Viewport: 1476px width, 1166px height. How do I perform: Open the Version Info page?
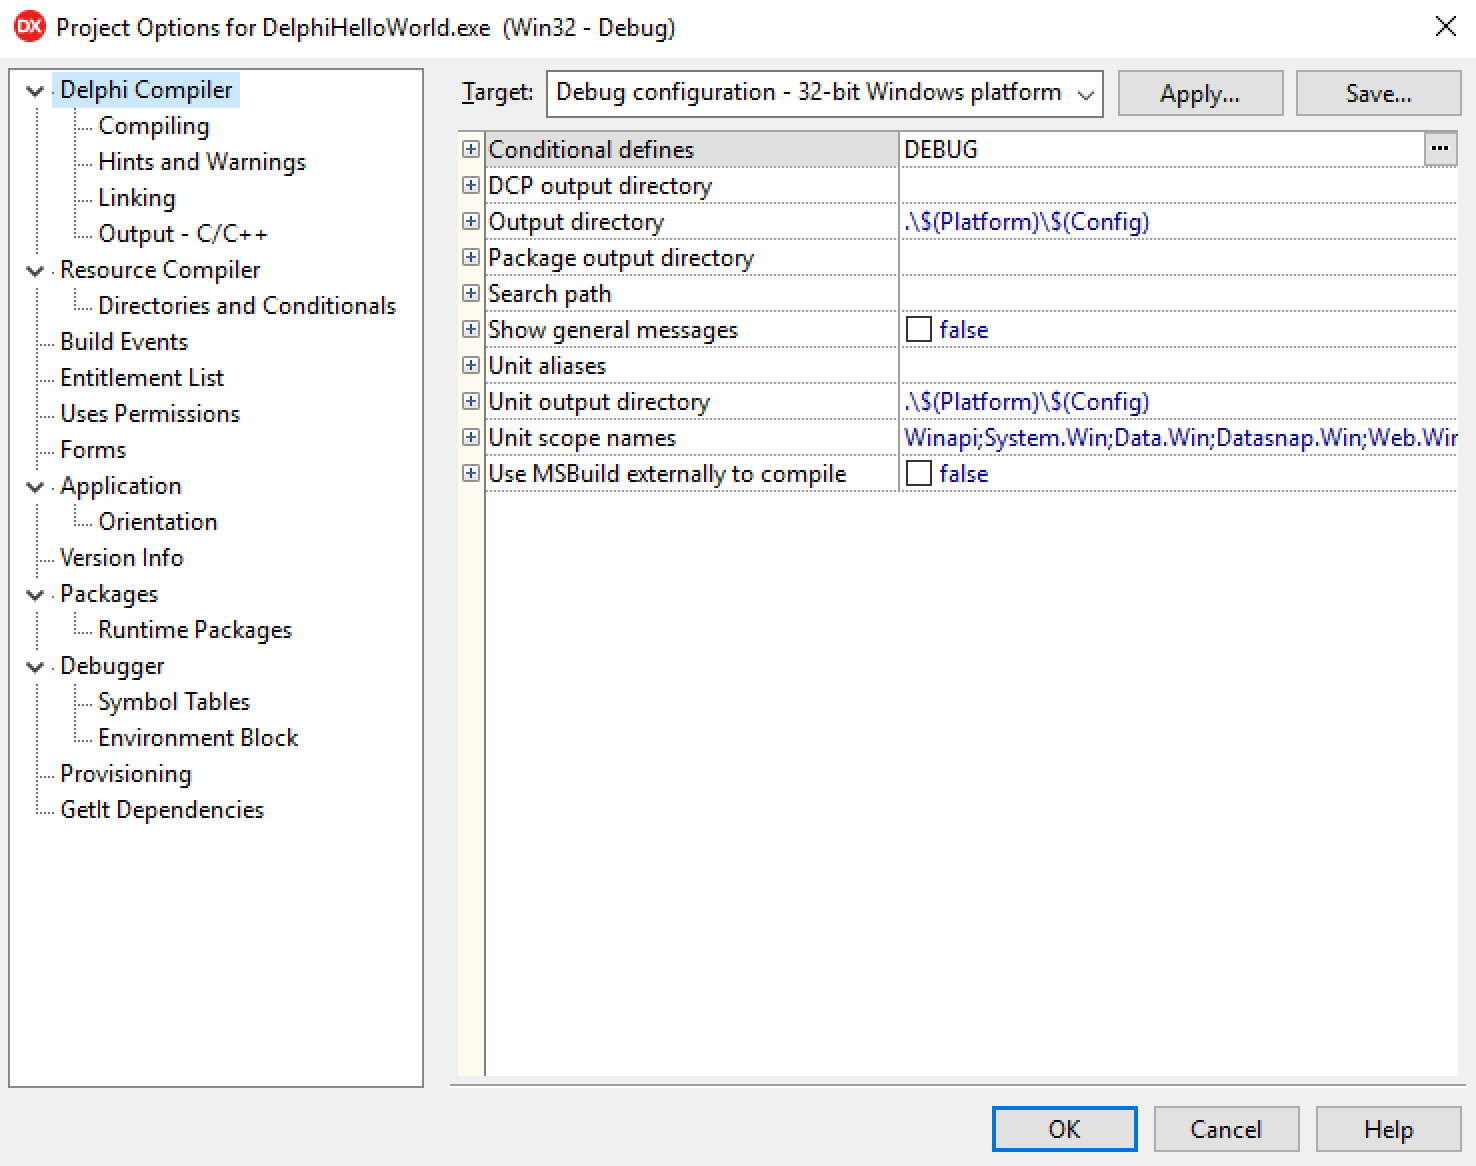pos(122,558)
